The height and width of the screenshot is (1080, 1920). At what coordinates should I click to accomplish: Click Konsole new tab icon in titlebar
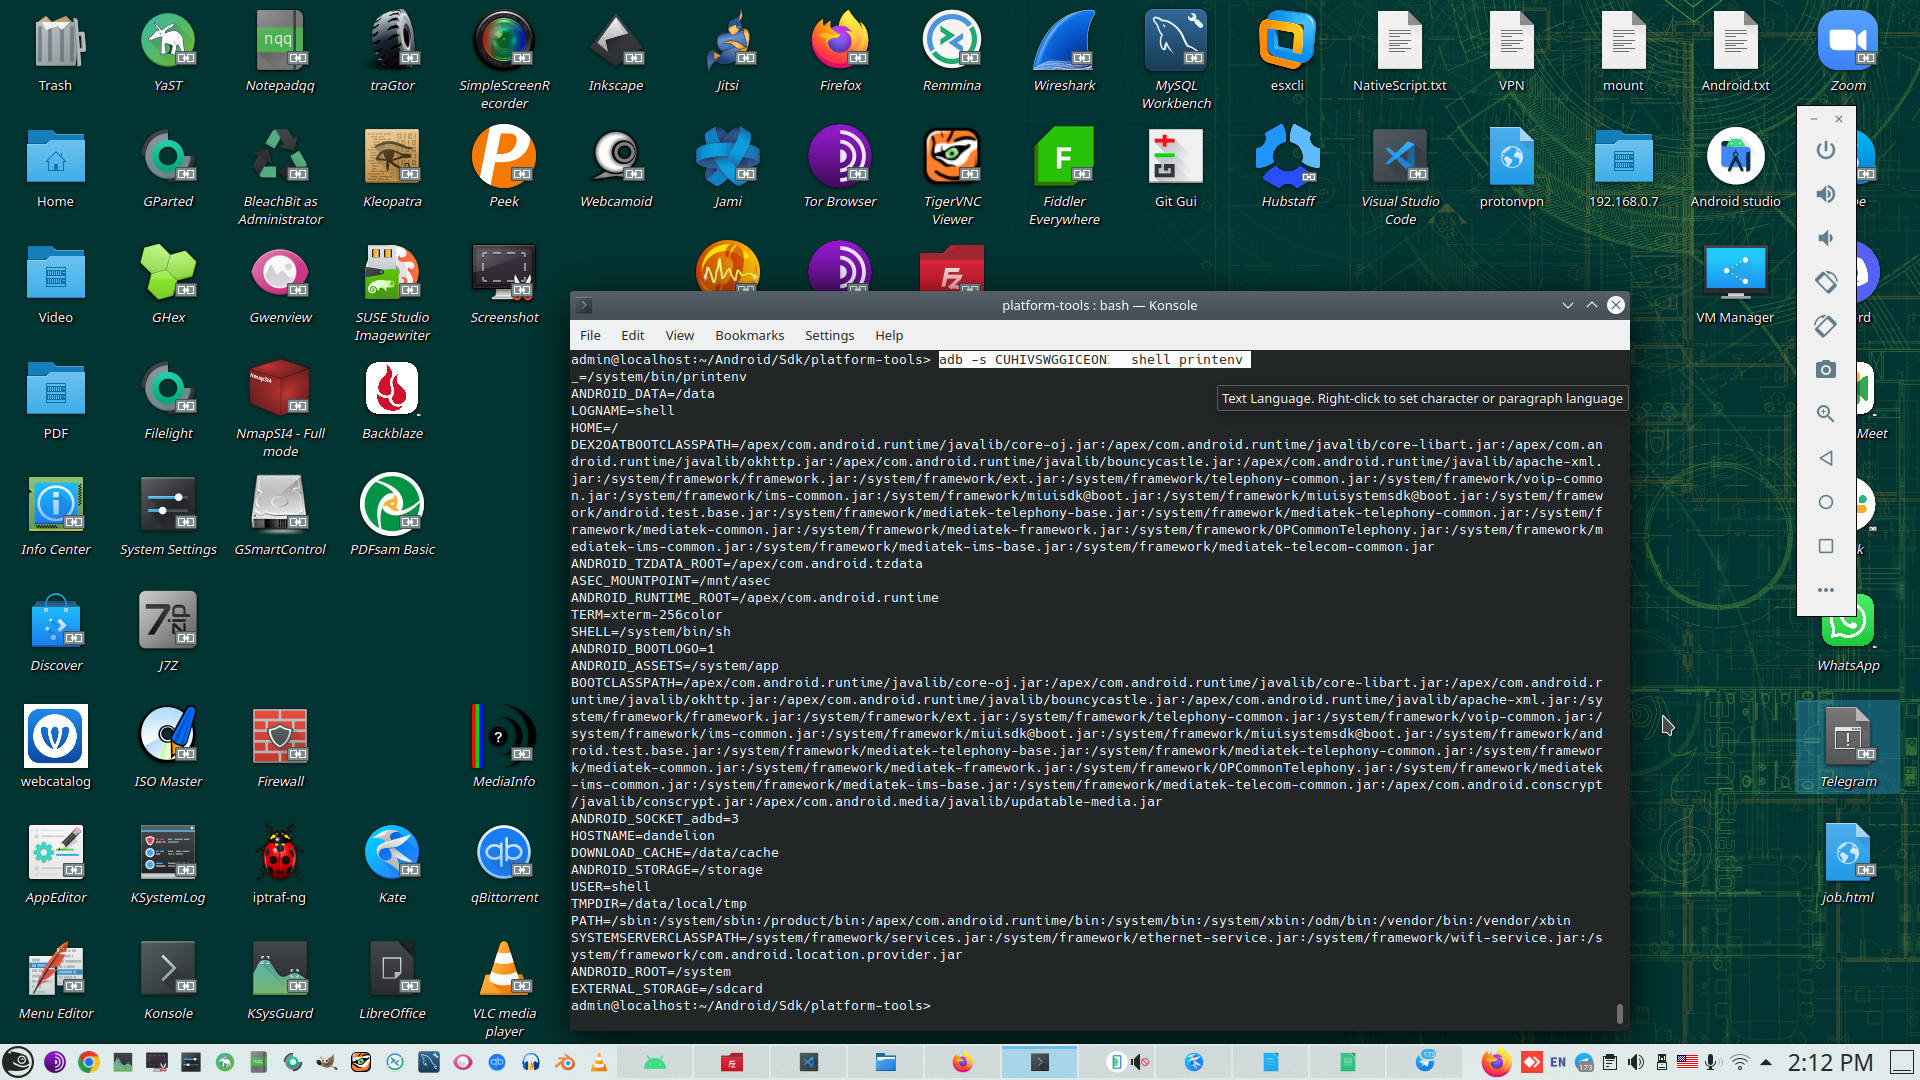click(x=585, y=305)
